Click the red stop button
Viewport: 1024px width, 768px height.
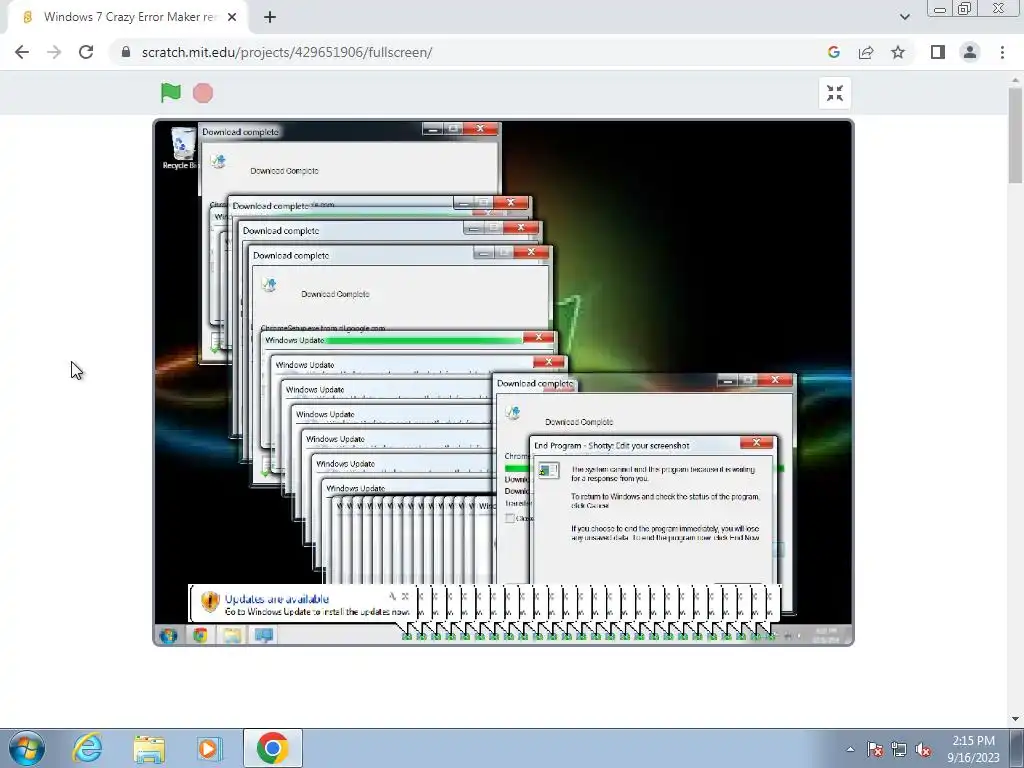pyautogui.click(x=203, y=93)
